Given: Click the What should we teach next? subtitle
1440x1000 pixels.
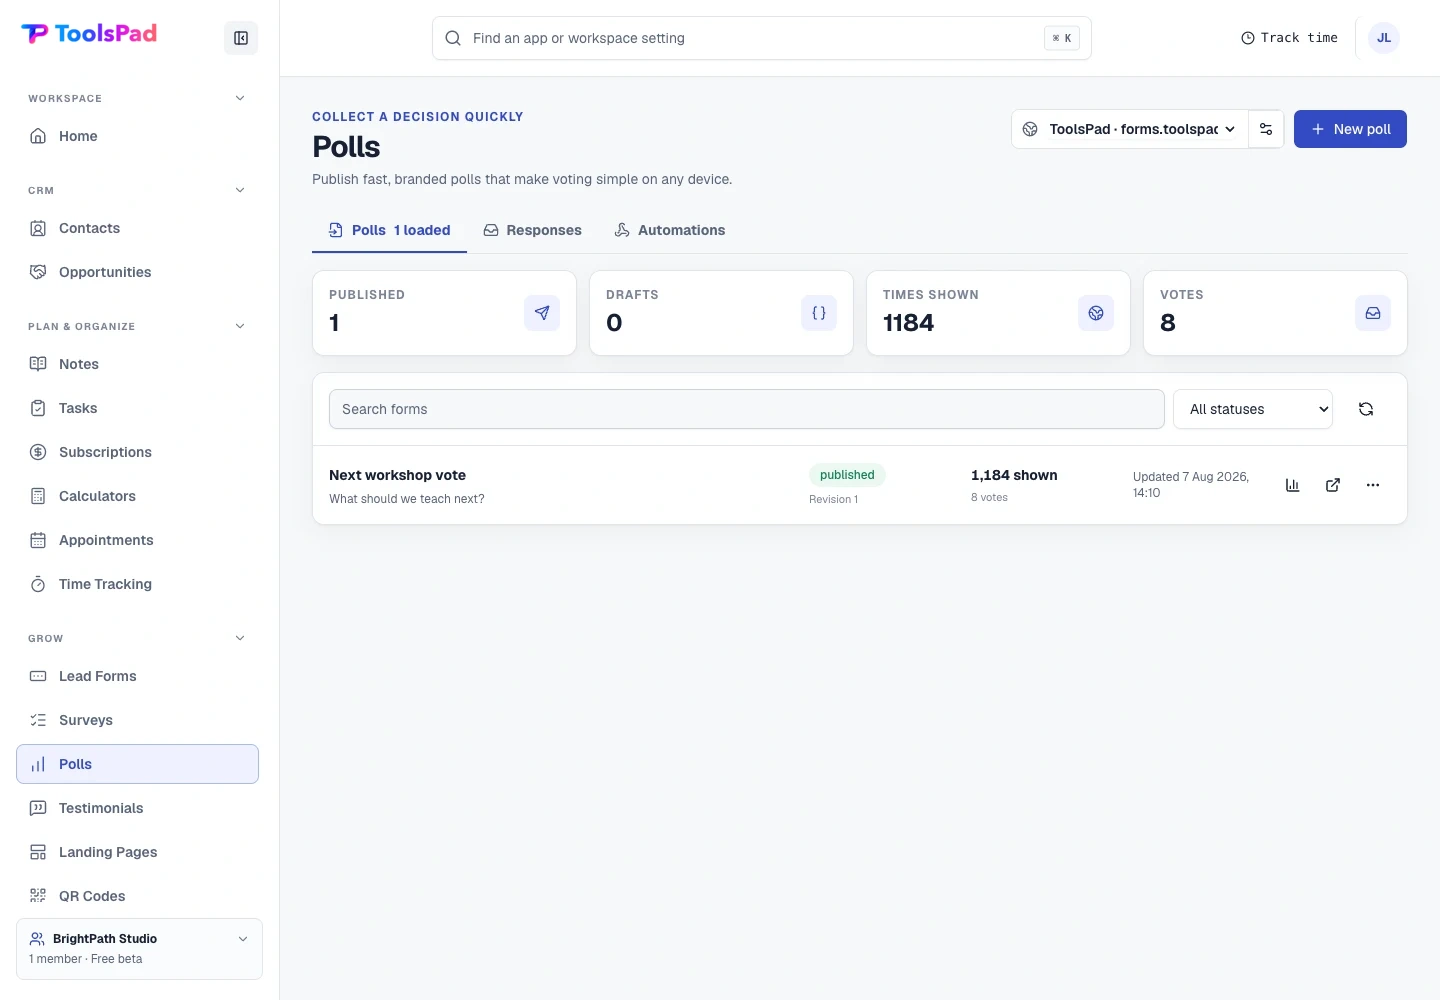Looking at the screenshot, I should [x=407, y=499].
